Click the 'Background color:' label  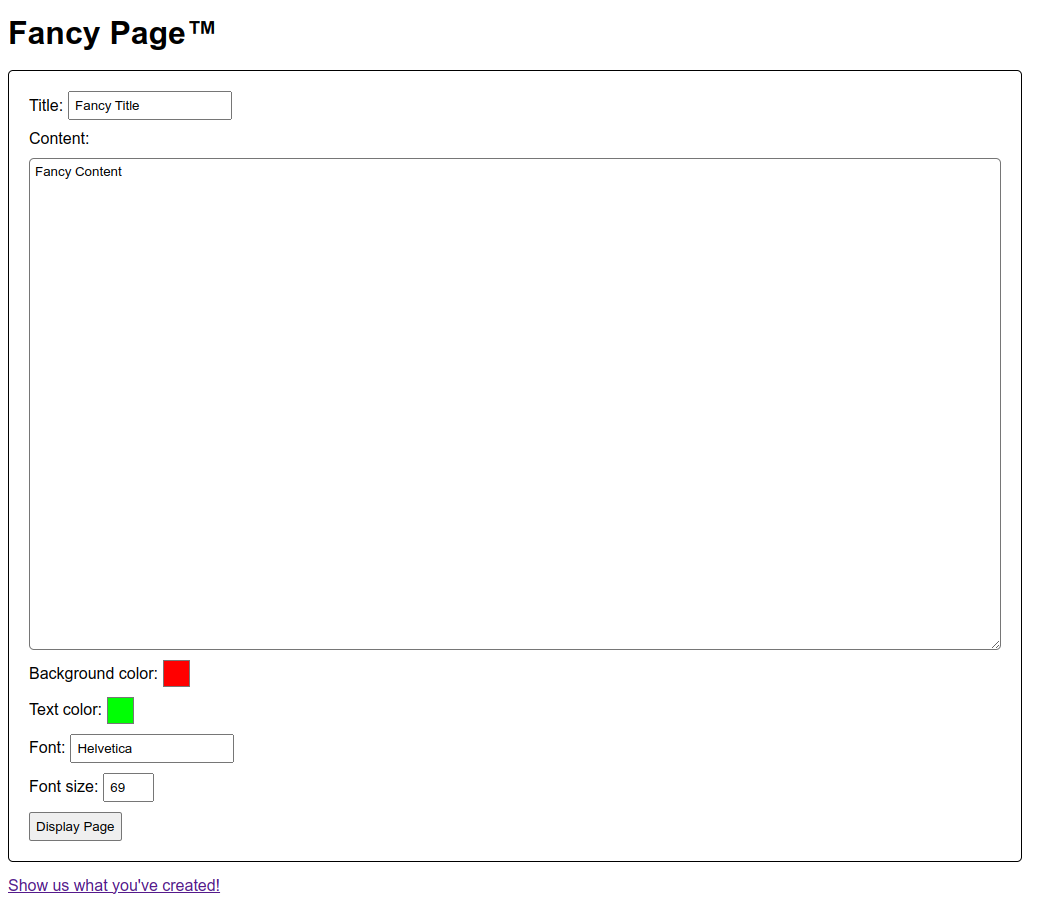pos(94,673)
